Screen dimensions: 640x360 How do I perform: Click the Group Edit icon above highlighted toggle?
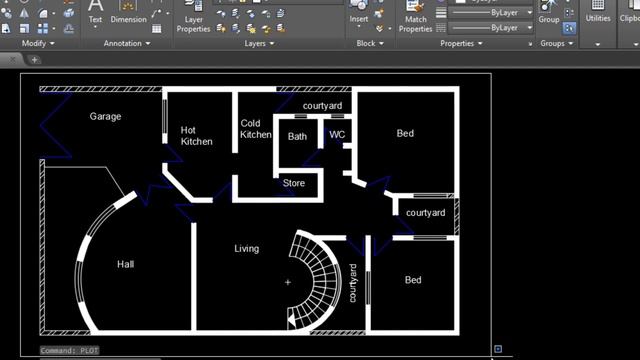point(569,13)
